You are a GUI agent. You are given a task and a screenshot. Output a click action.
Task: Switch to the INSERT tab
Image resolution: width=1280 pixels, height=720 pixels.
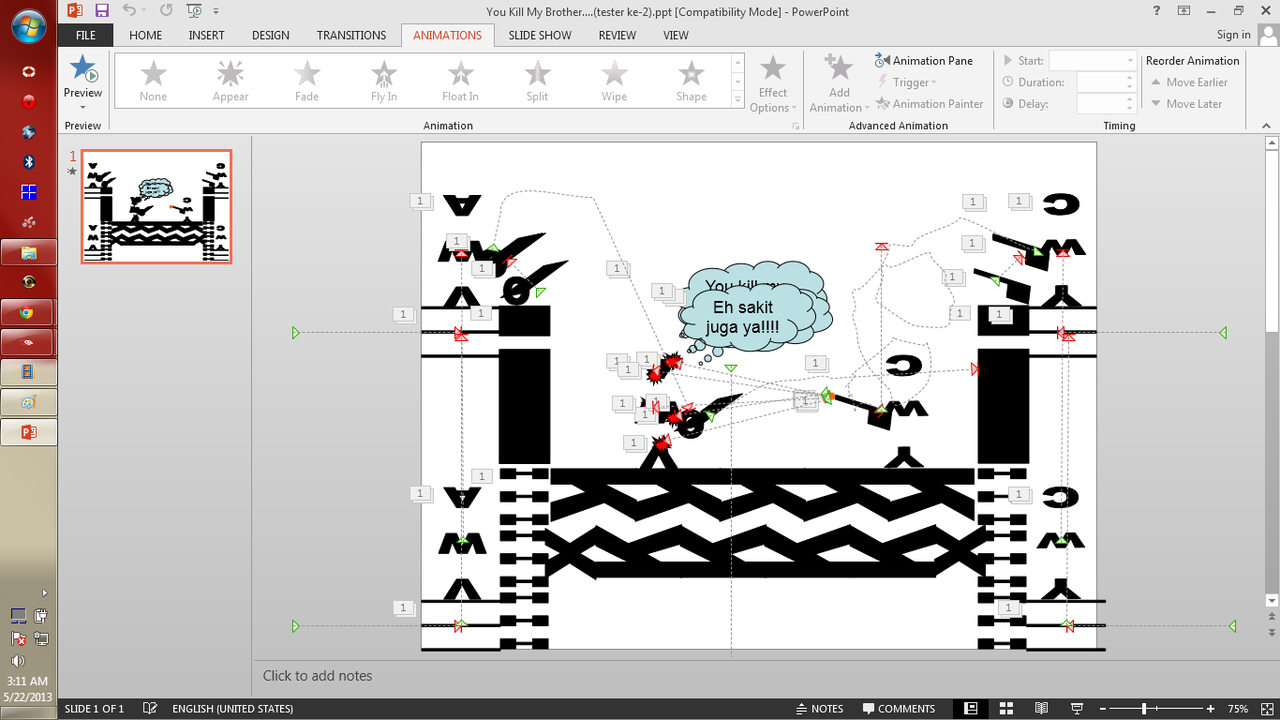207,35
